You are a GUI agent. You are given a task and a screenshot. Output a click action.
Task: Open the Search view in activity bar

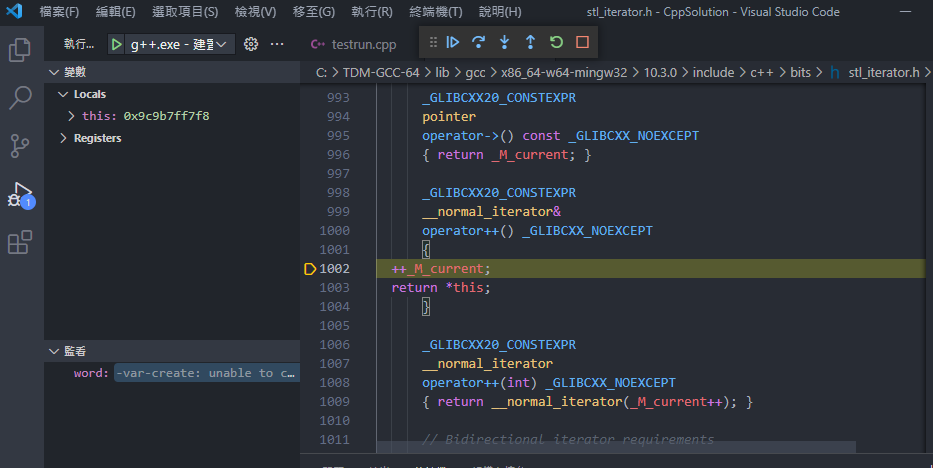coord(20,97)
